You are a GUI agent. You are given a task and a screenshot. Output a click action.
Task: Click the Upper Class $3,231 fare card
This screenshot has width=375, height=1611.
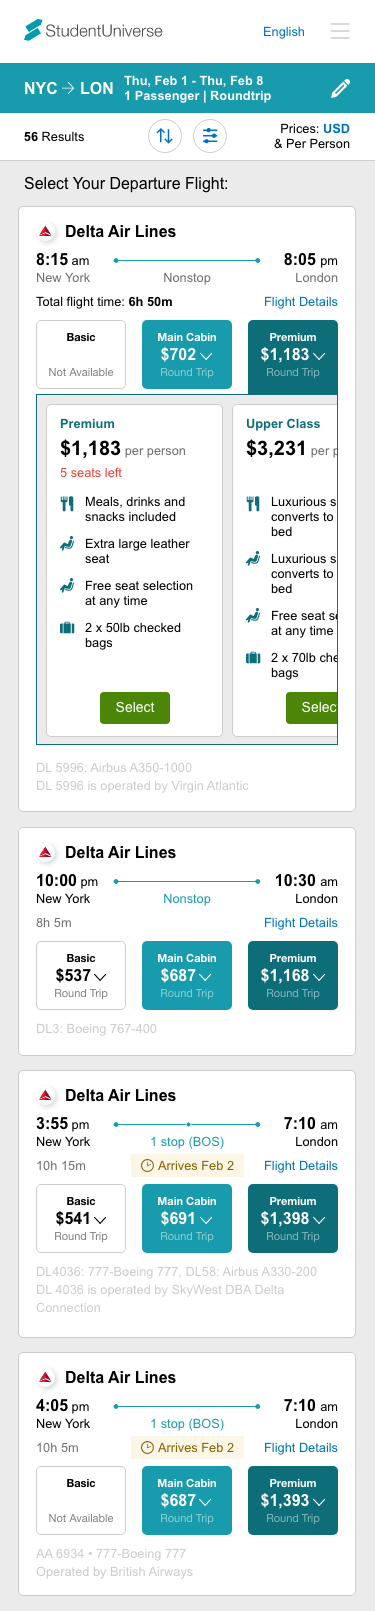285,570
